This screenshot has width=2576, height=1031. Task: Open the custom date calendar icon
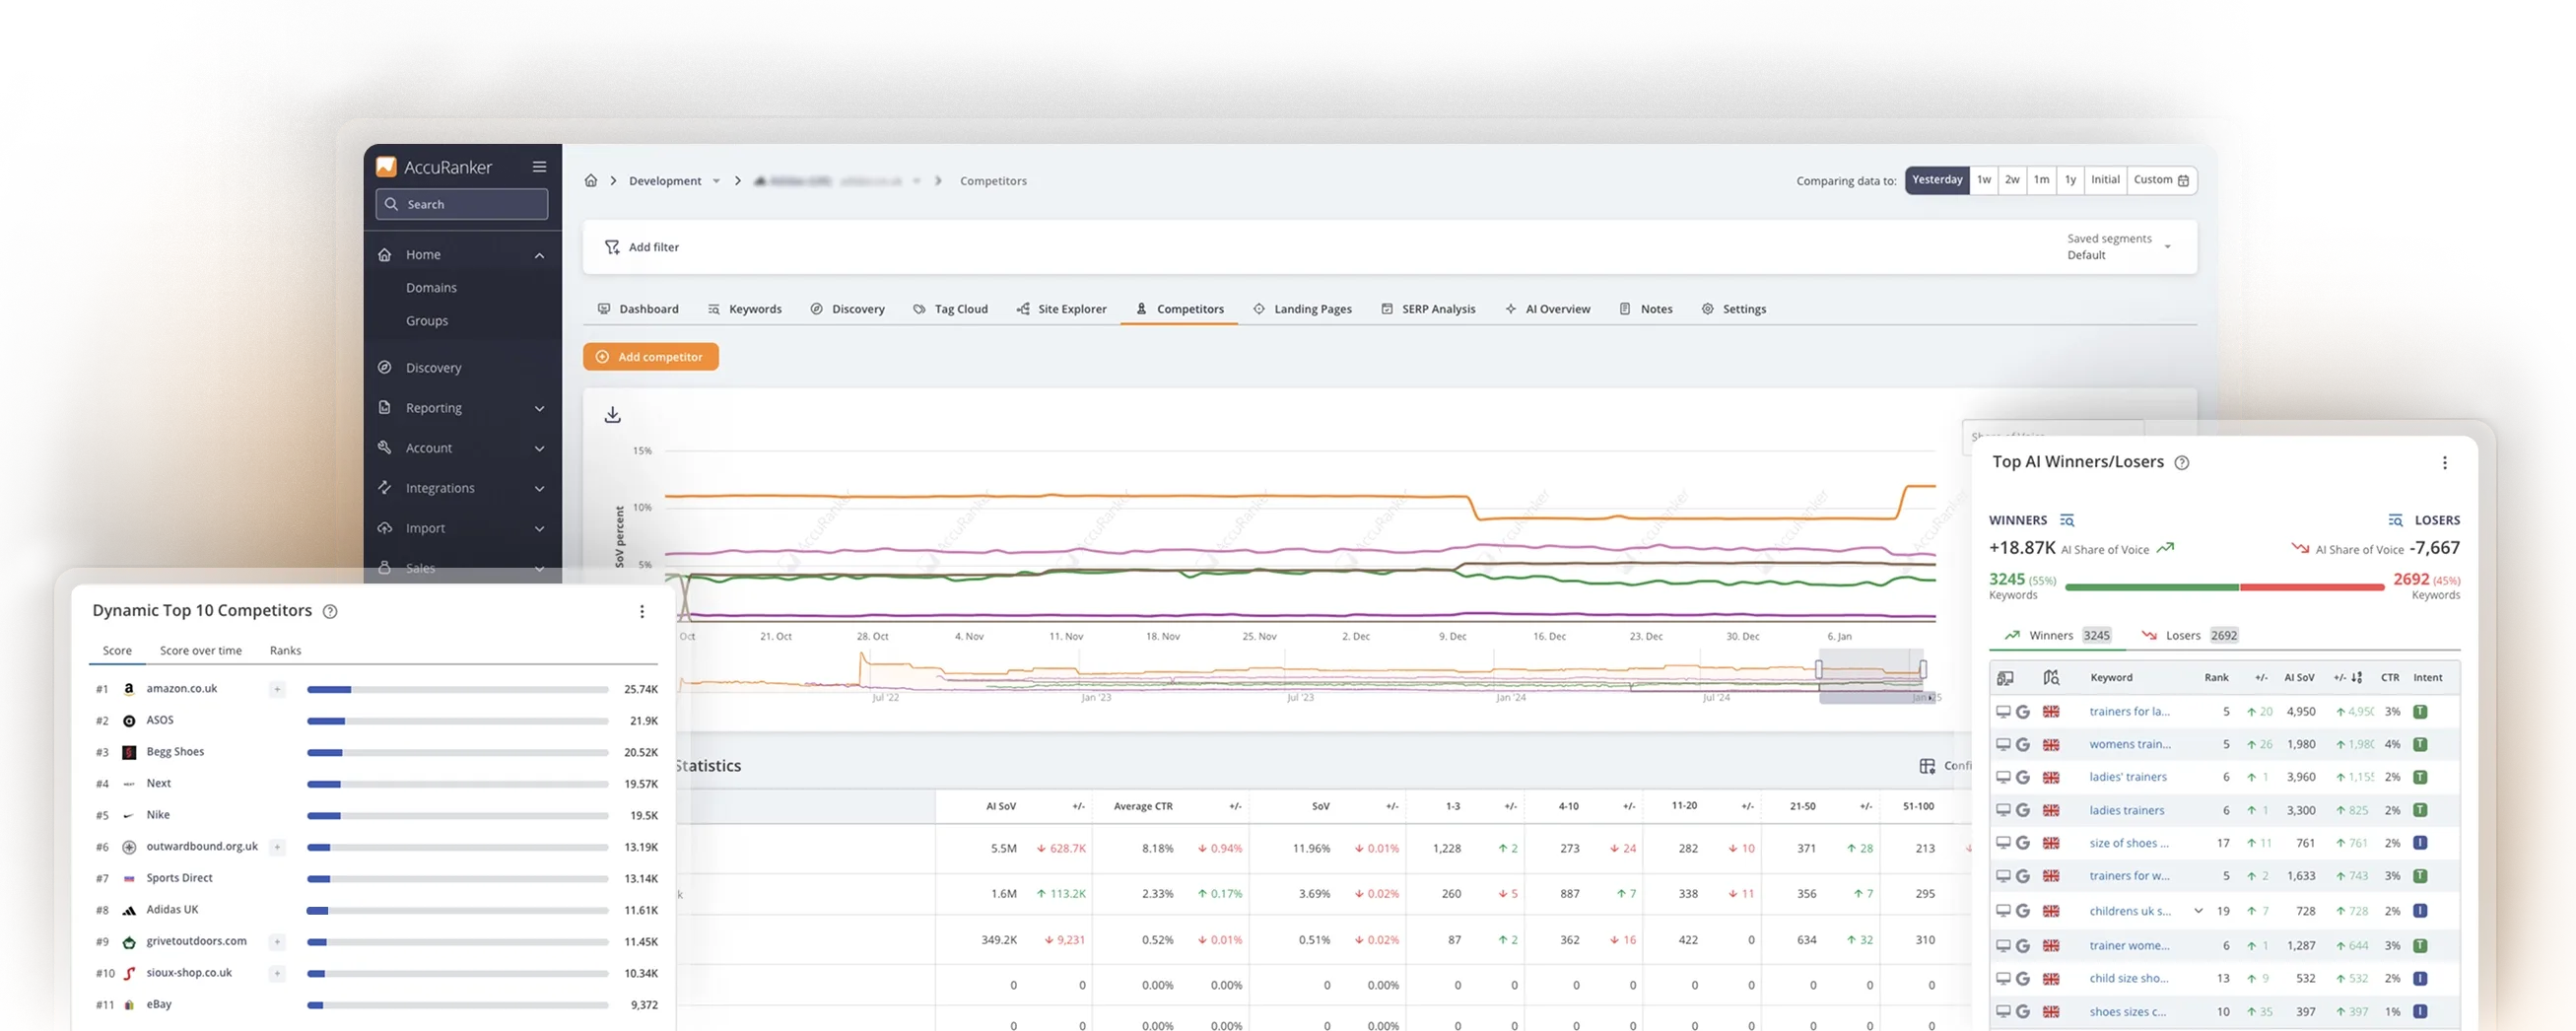click(x=2183, y=180)
